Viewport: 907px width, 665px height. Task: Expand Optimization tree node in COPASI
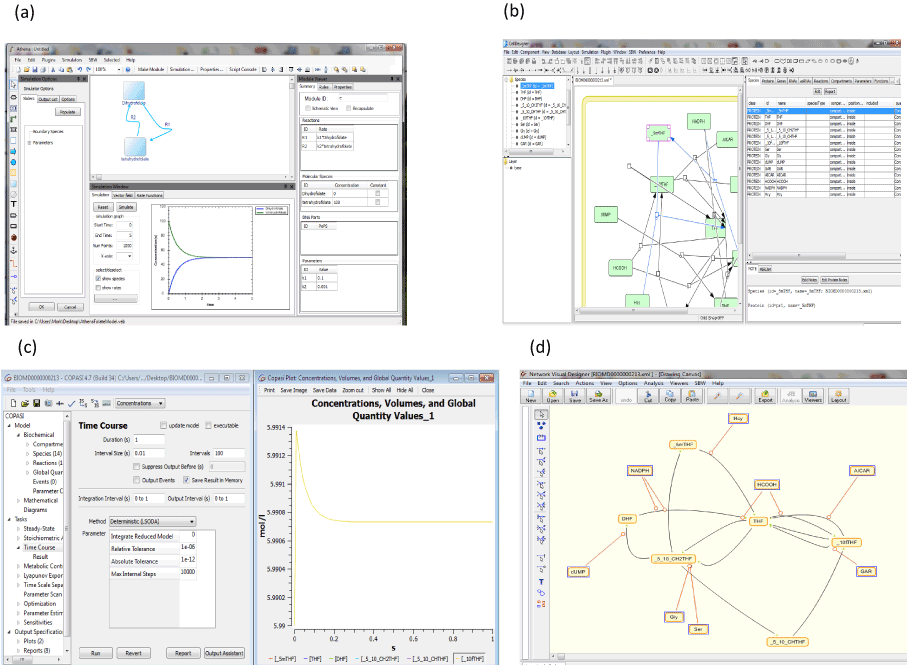point(19,604)
